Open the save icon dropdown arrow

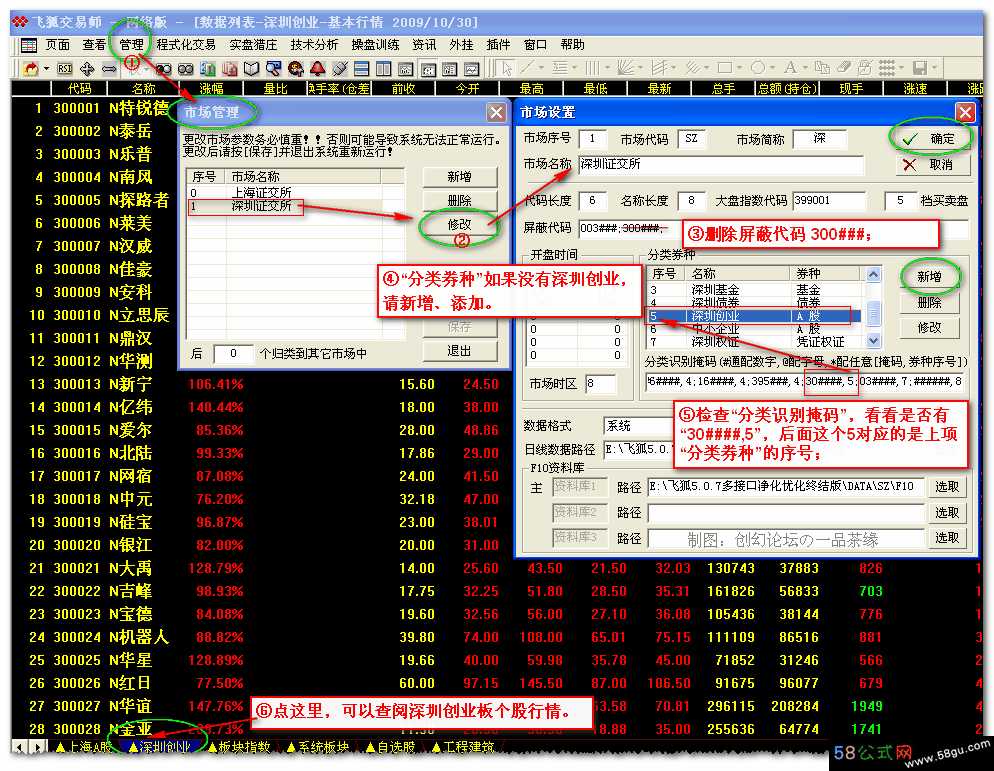[934, 67]
